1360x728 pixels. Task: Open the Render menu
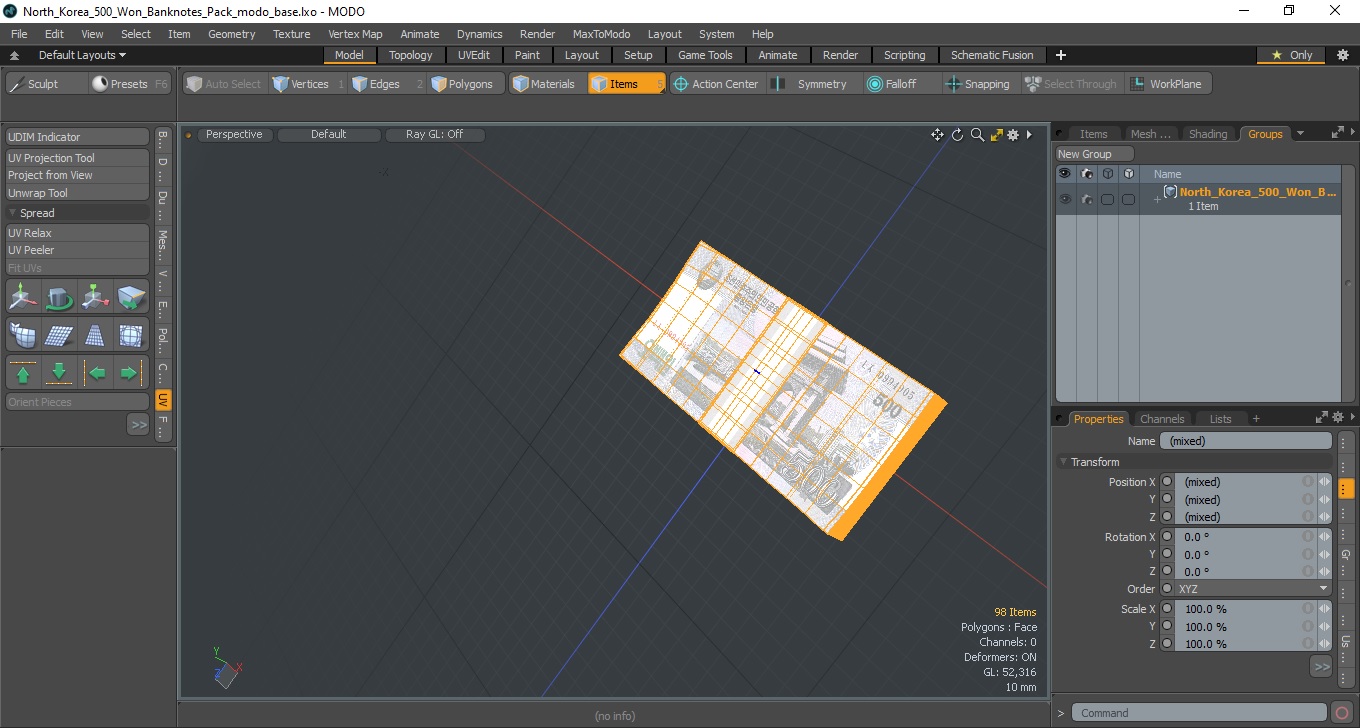click(x=537, y=34)
